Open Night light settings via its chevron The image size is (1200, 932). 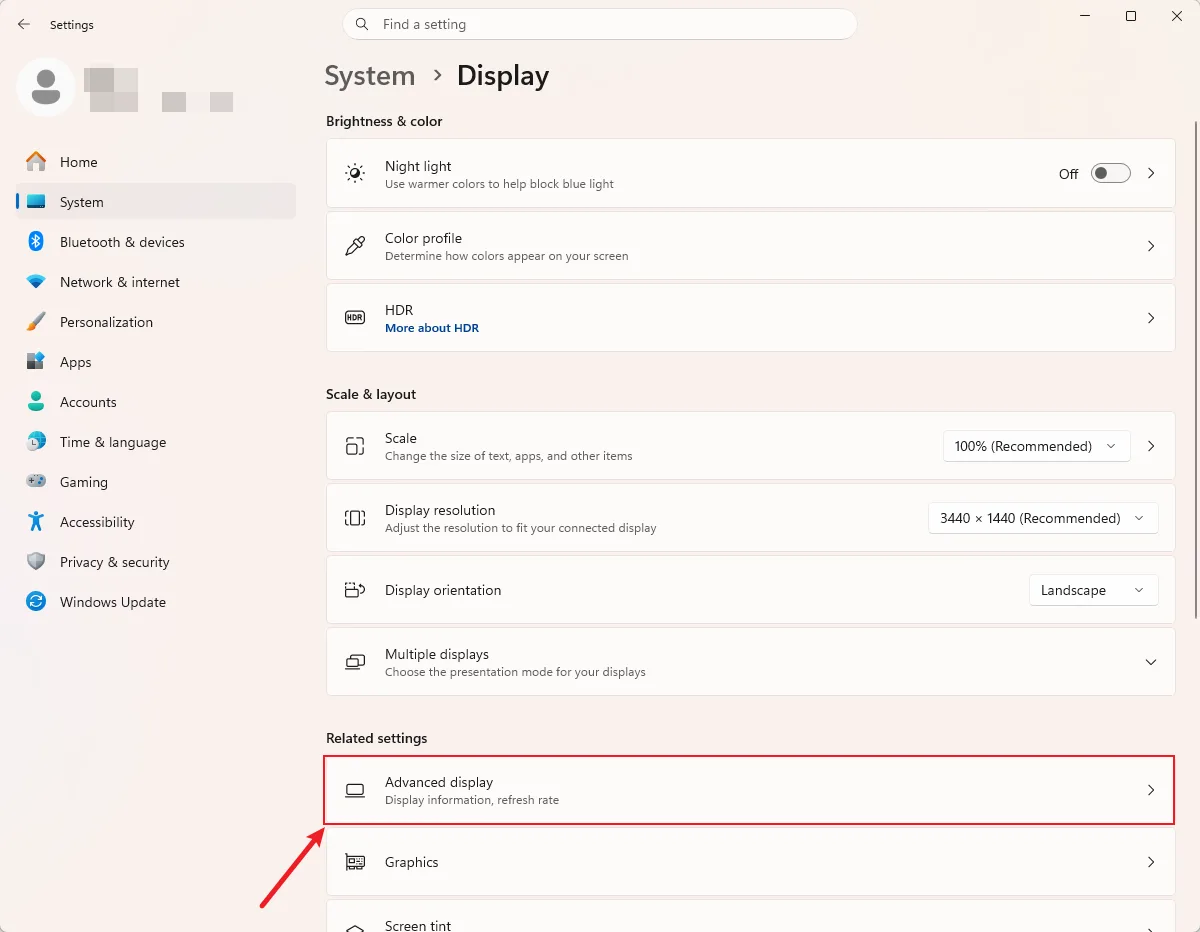point(1151,173)
